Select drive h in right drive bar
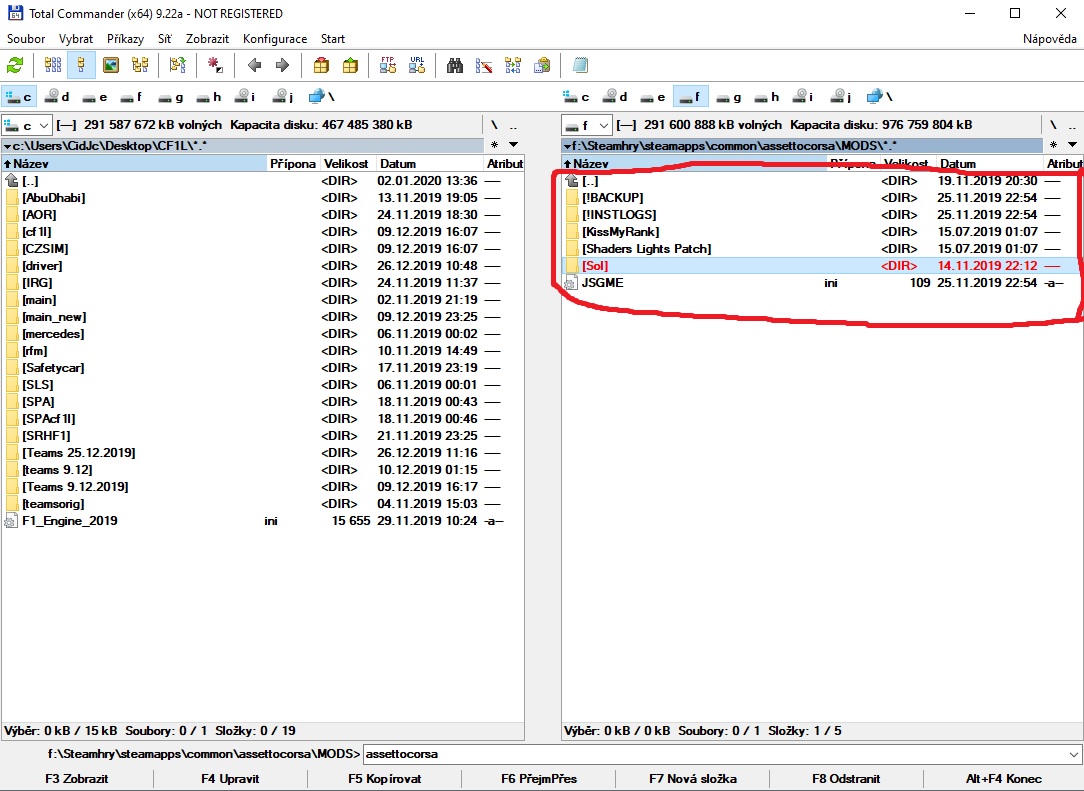 tap(766, 97)
